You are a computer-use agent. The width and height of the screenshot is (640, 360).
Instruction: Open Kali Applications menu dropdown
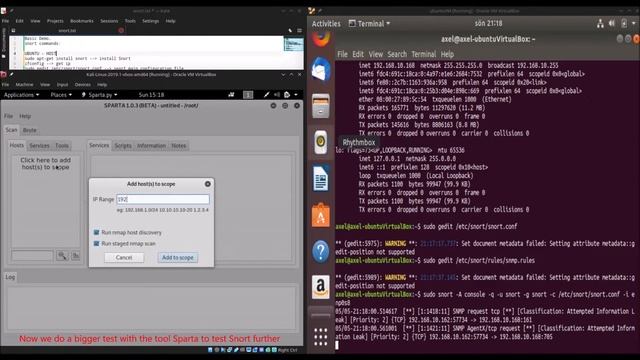22,95
